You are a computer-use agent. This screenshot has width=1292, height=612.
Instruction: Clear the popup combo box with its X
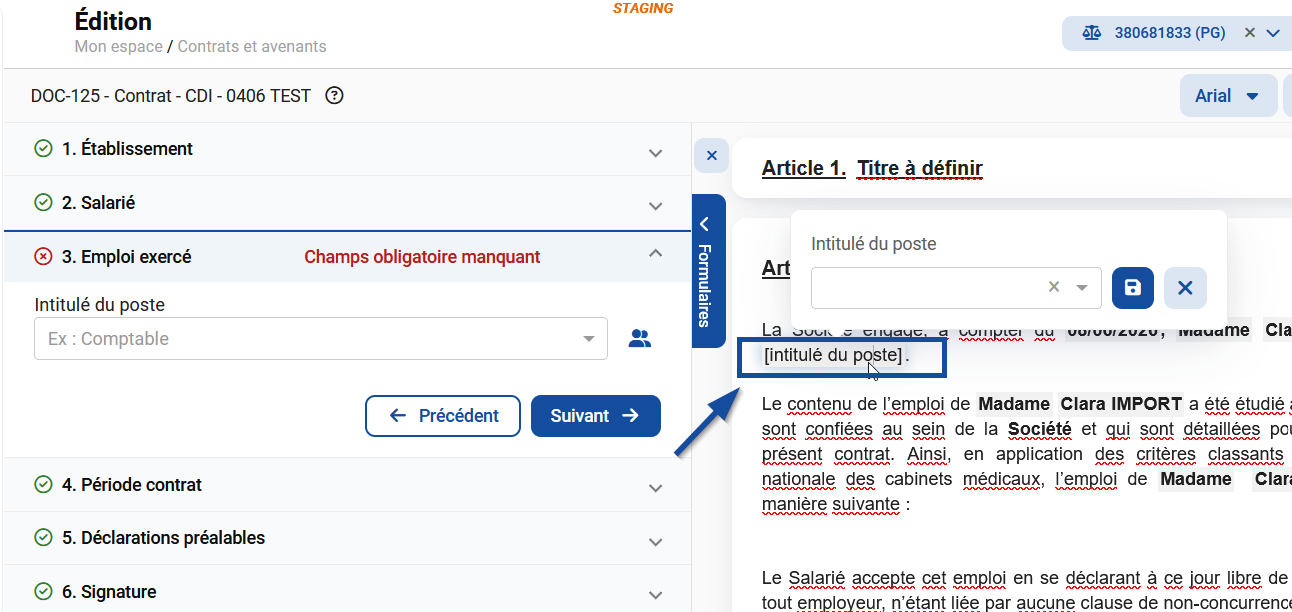tap(1053, 287)
